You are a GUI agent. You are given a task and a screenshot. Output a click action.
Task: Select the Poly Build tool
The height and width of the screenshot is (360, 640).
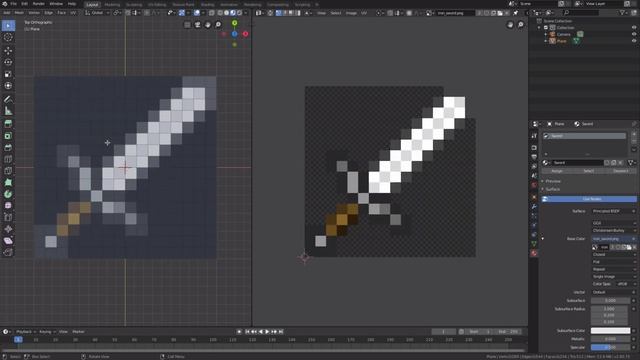8,182
